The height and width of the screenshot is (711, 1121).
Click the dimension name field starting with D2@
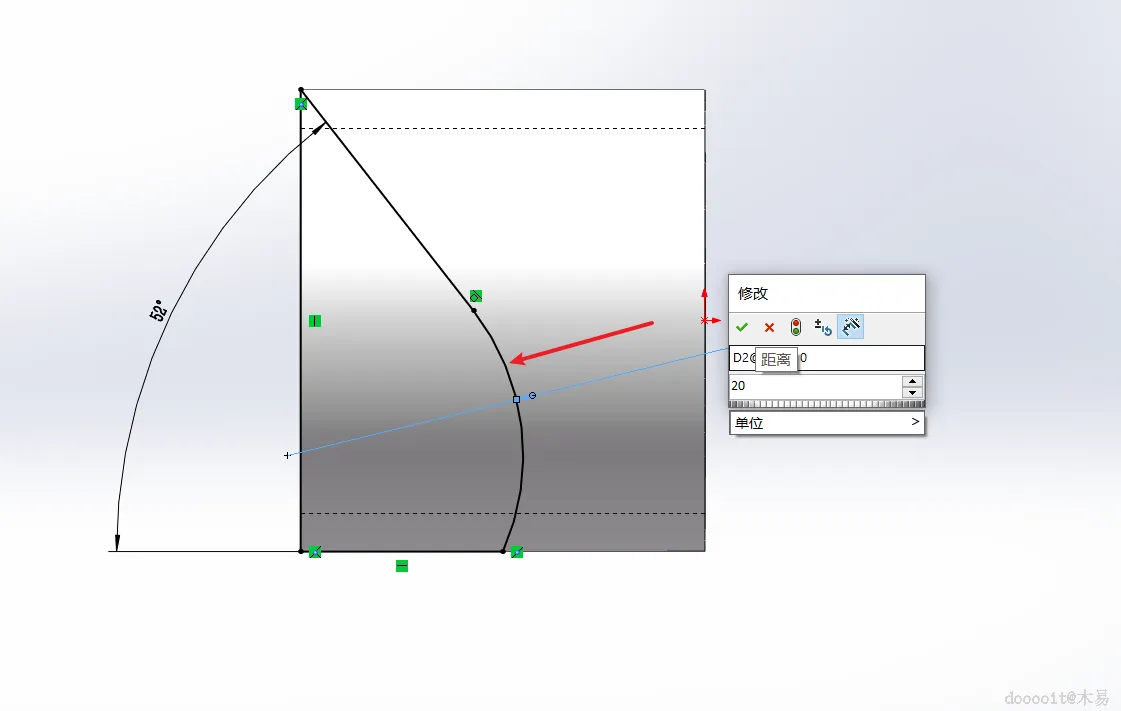[x=826, y=358]
